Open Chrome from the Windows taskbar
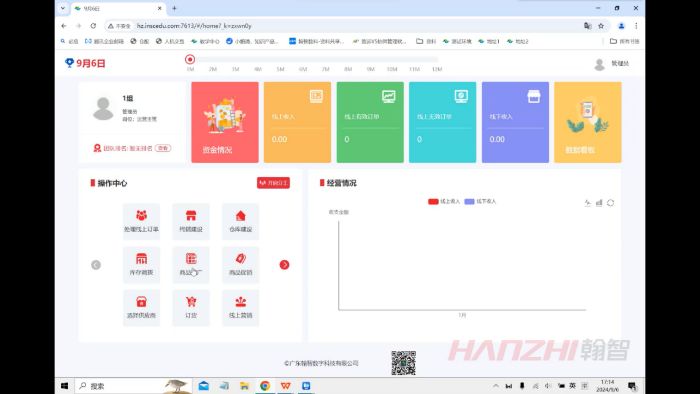Image resolution: width=700 pixels, height=394 pixels. (x=265, y=386)
